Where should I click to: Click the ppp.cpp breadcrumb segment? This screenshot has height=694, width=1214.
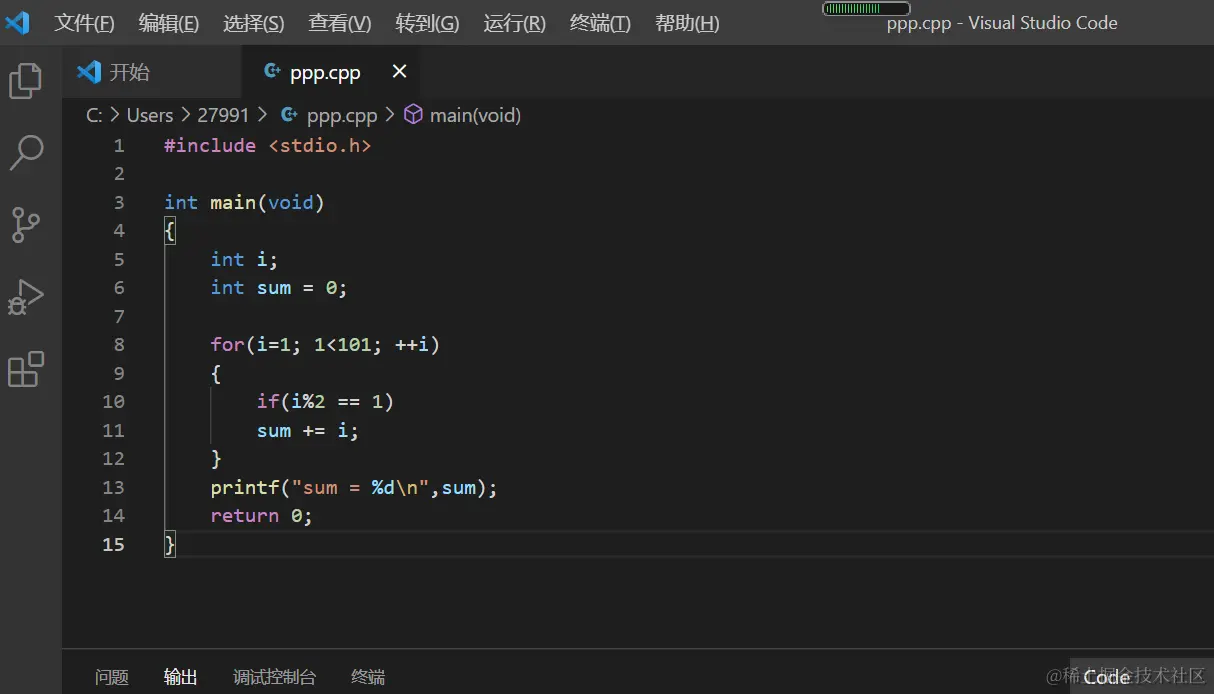click(341, 115)
